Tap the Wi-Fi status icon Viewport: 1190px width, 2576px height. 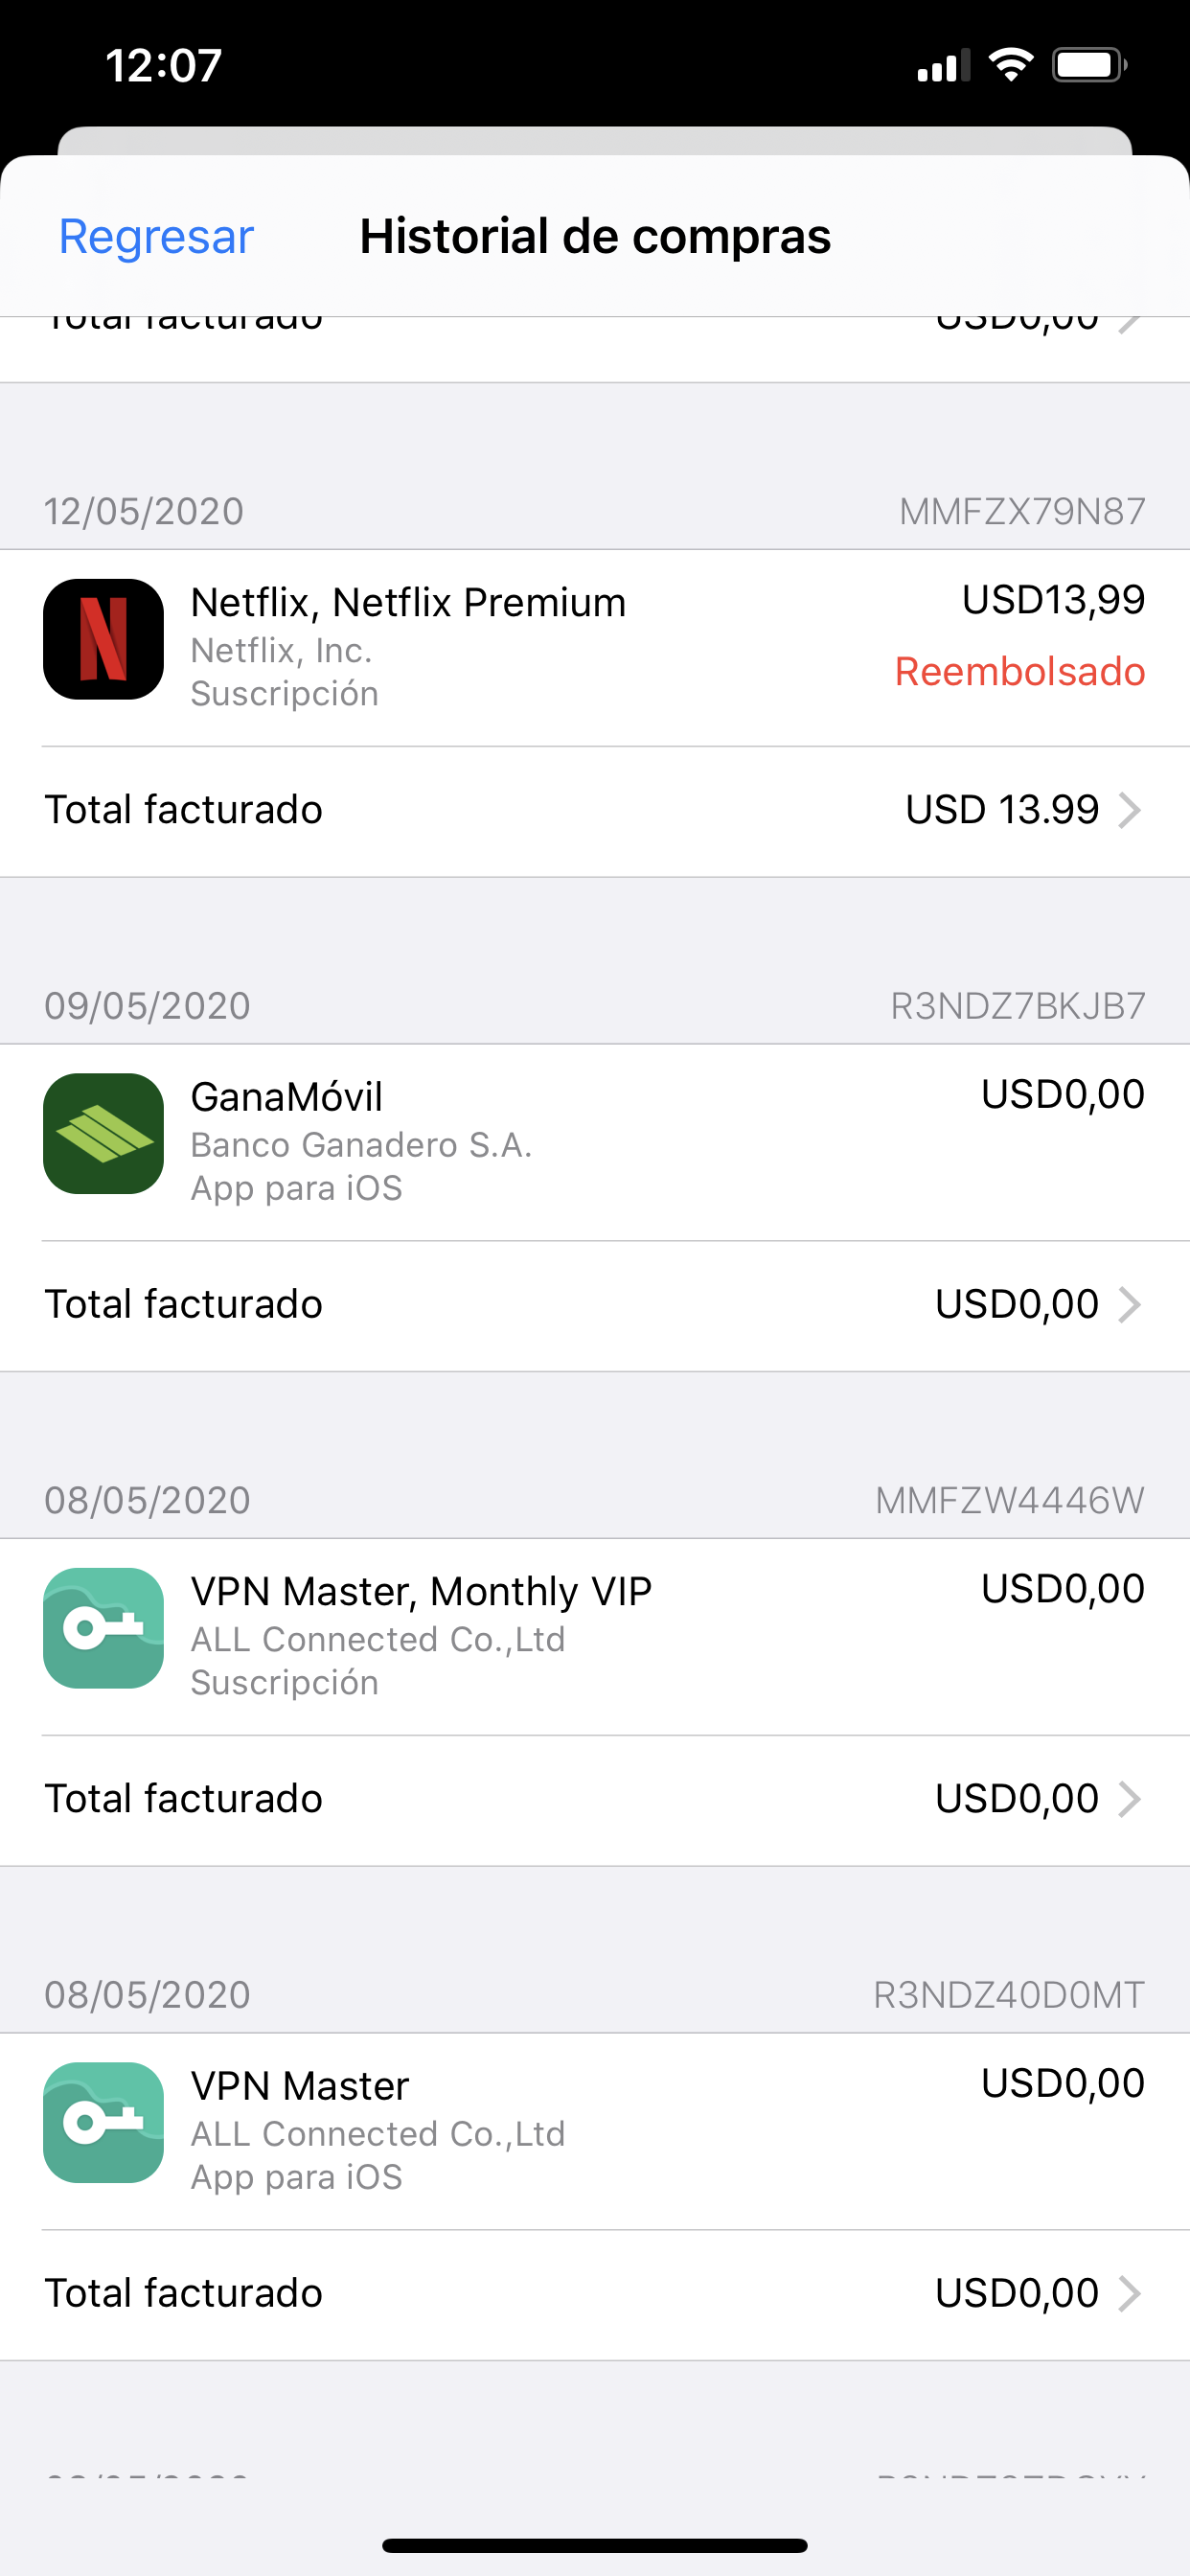[x=1011, y=66]
